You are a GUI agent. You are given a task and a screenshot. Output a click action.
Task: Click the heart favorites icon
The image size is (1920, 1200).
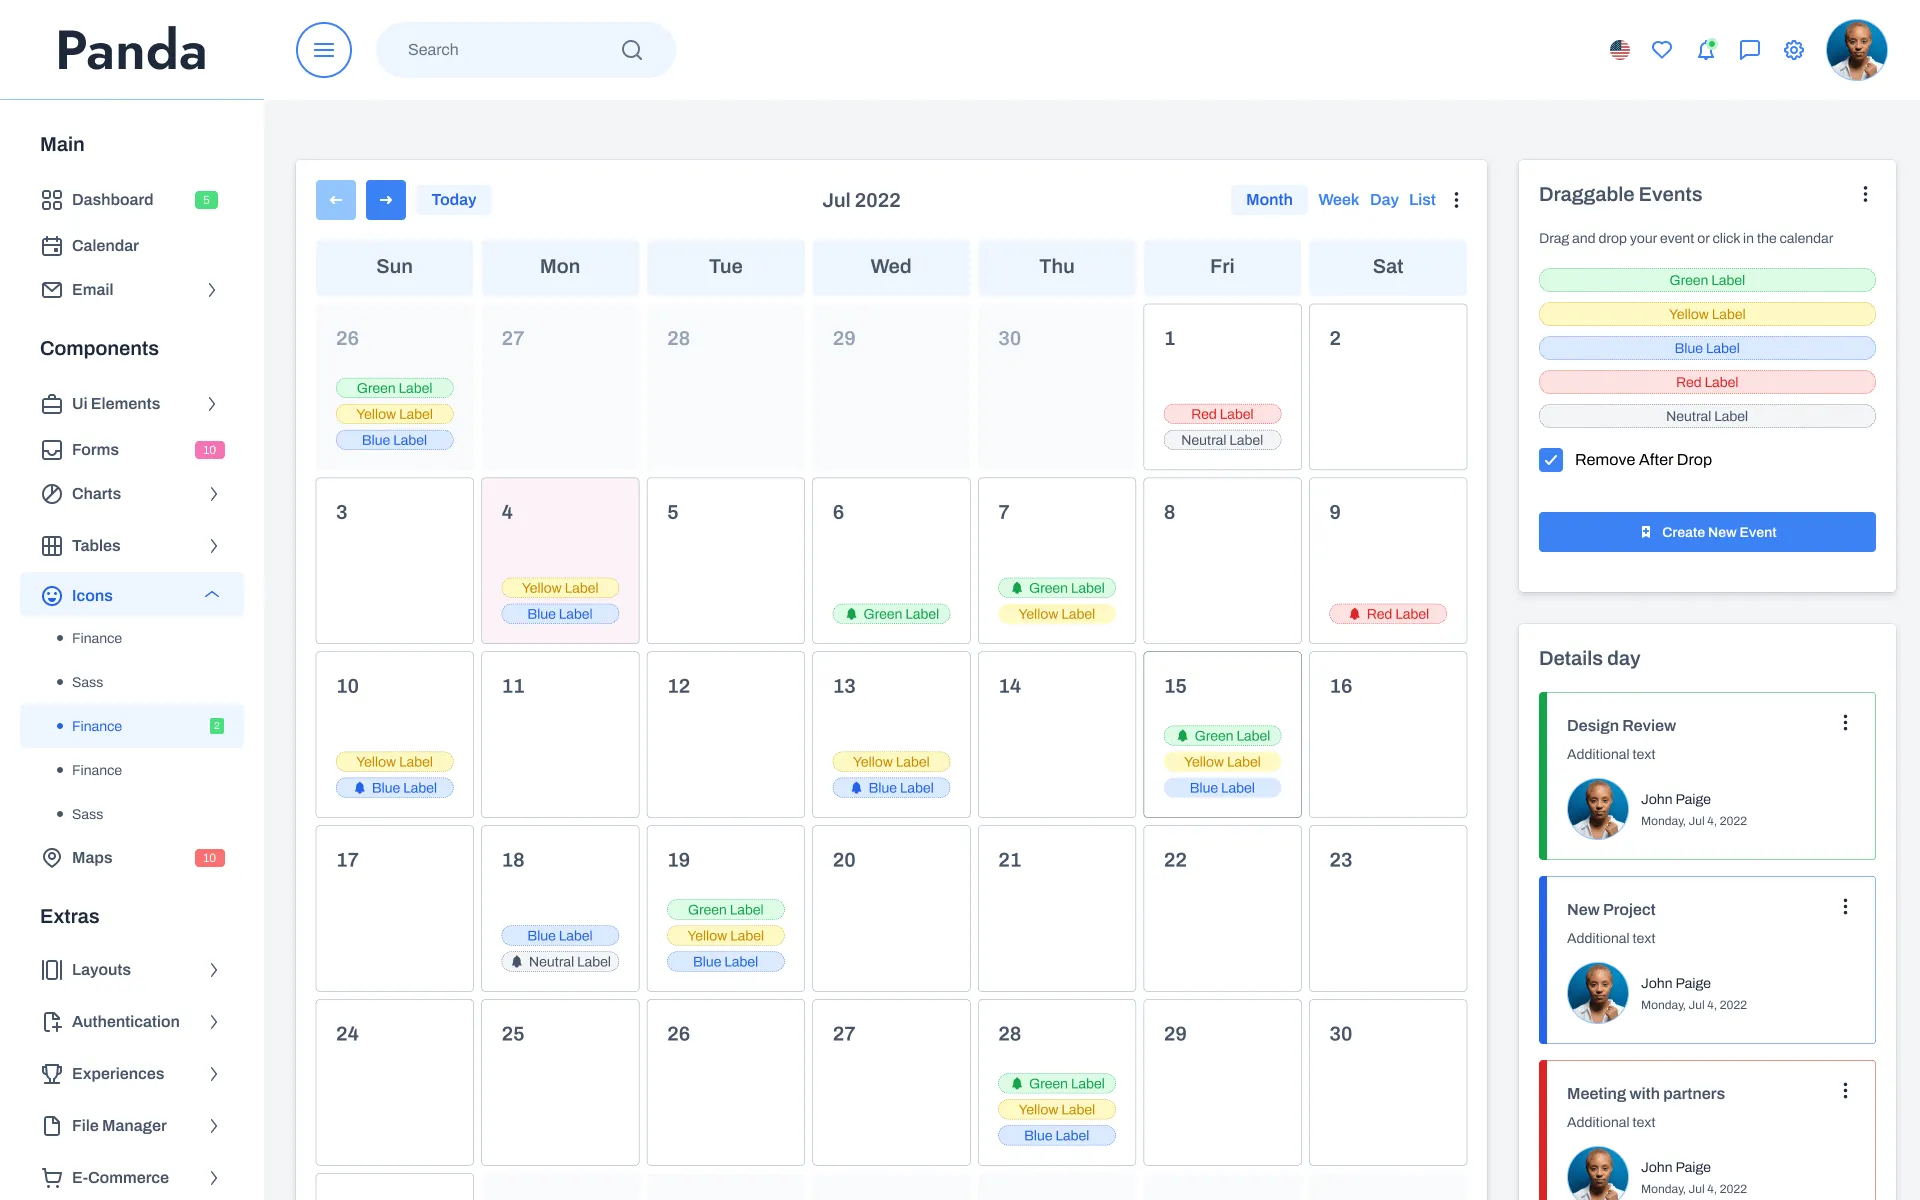[x=1662, y=49]
